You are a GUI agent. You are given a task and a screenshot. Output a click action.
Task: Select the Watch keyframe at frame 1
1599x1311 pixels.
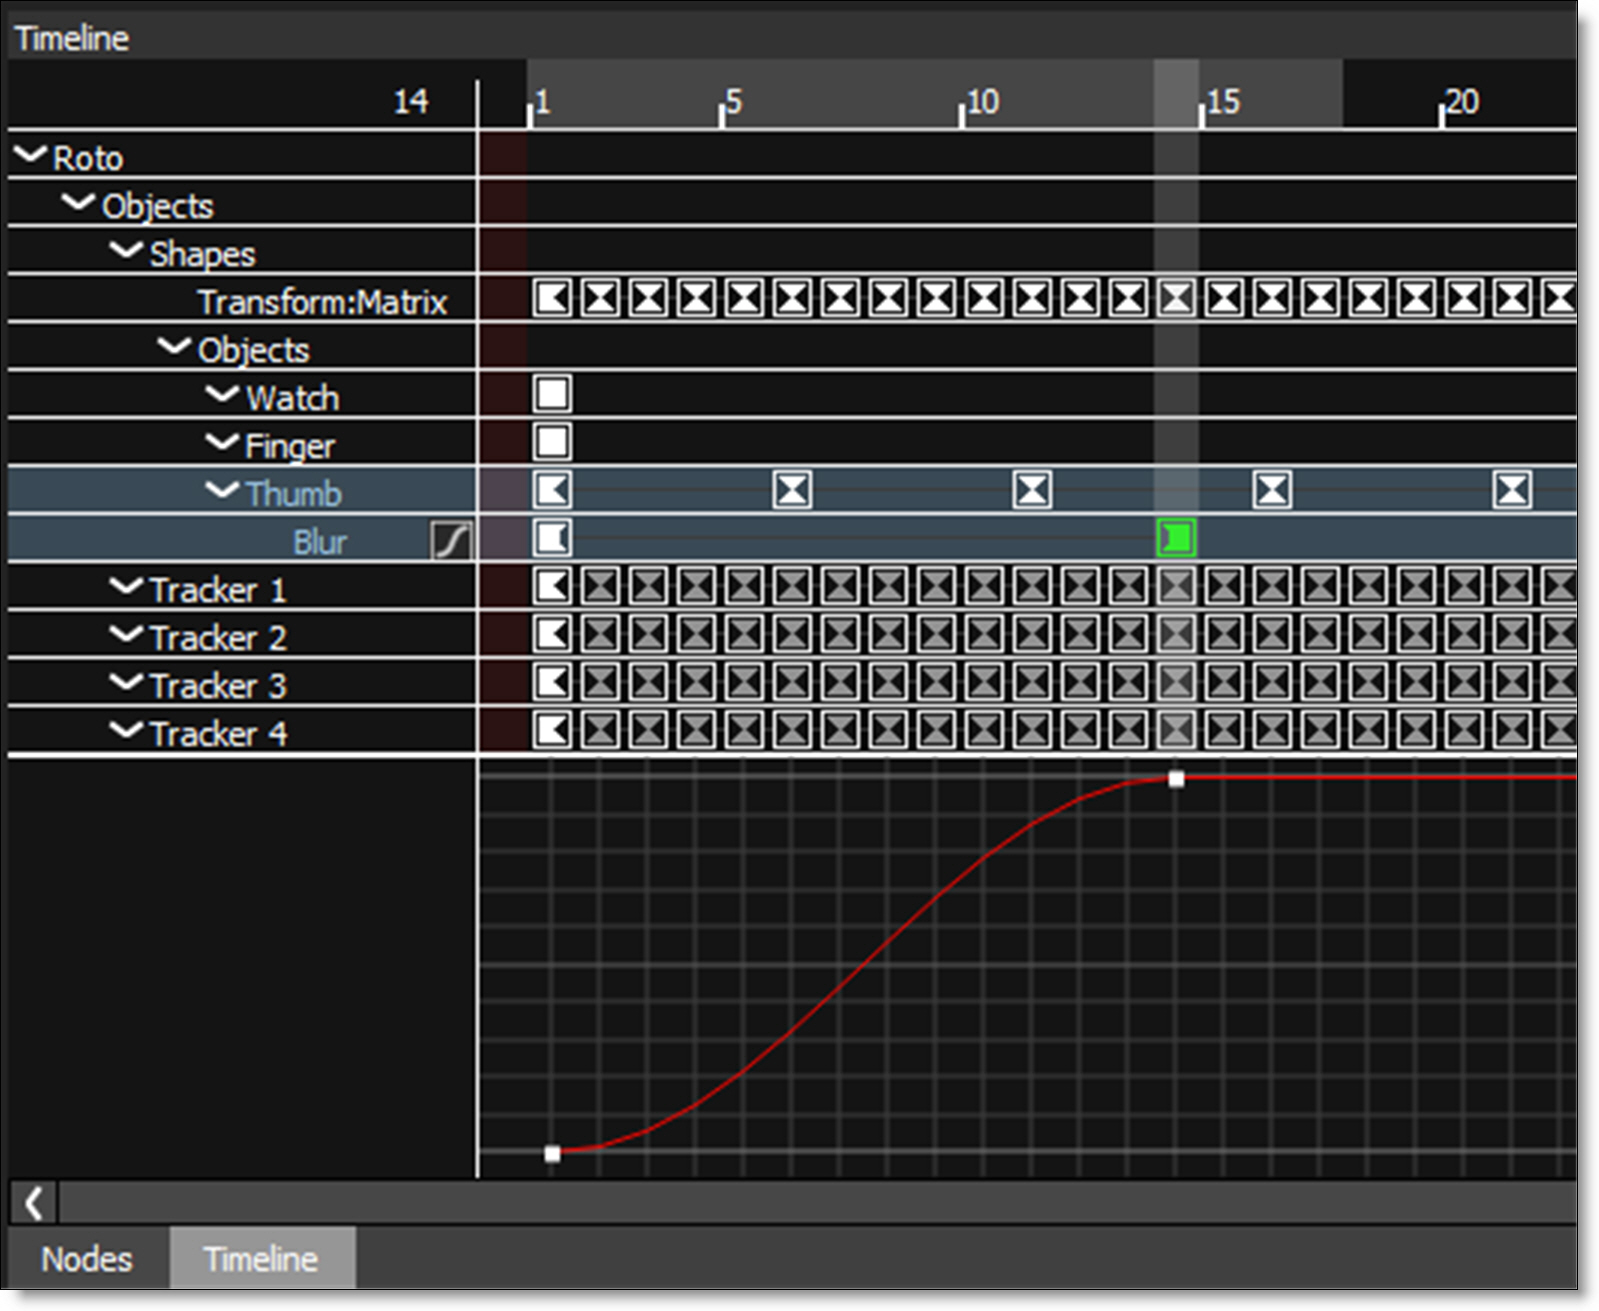552,394
